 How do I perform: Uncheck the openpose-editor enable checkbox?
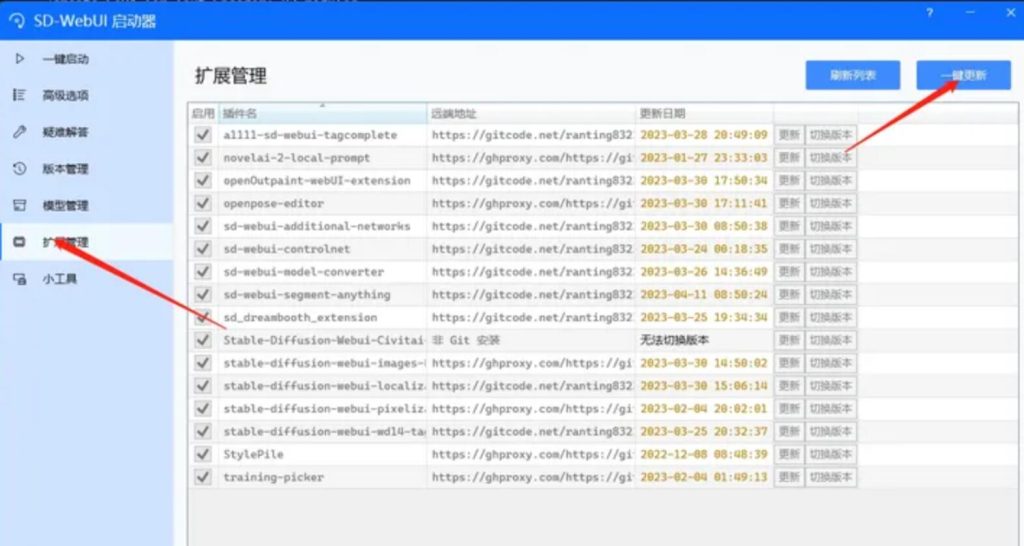click(x=203, y=203)
